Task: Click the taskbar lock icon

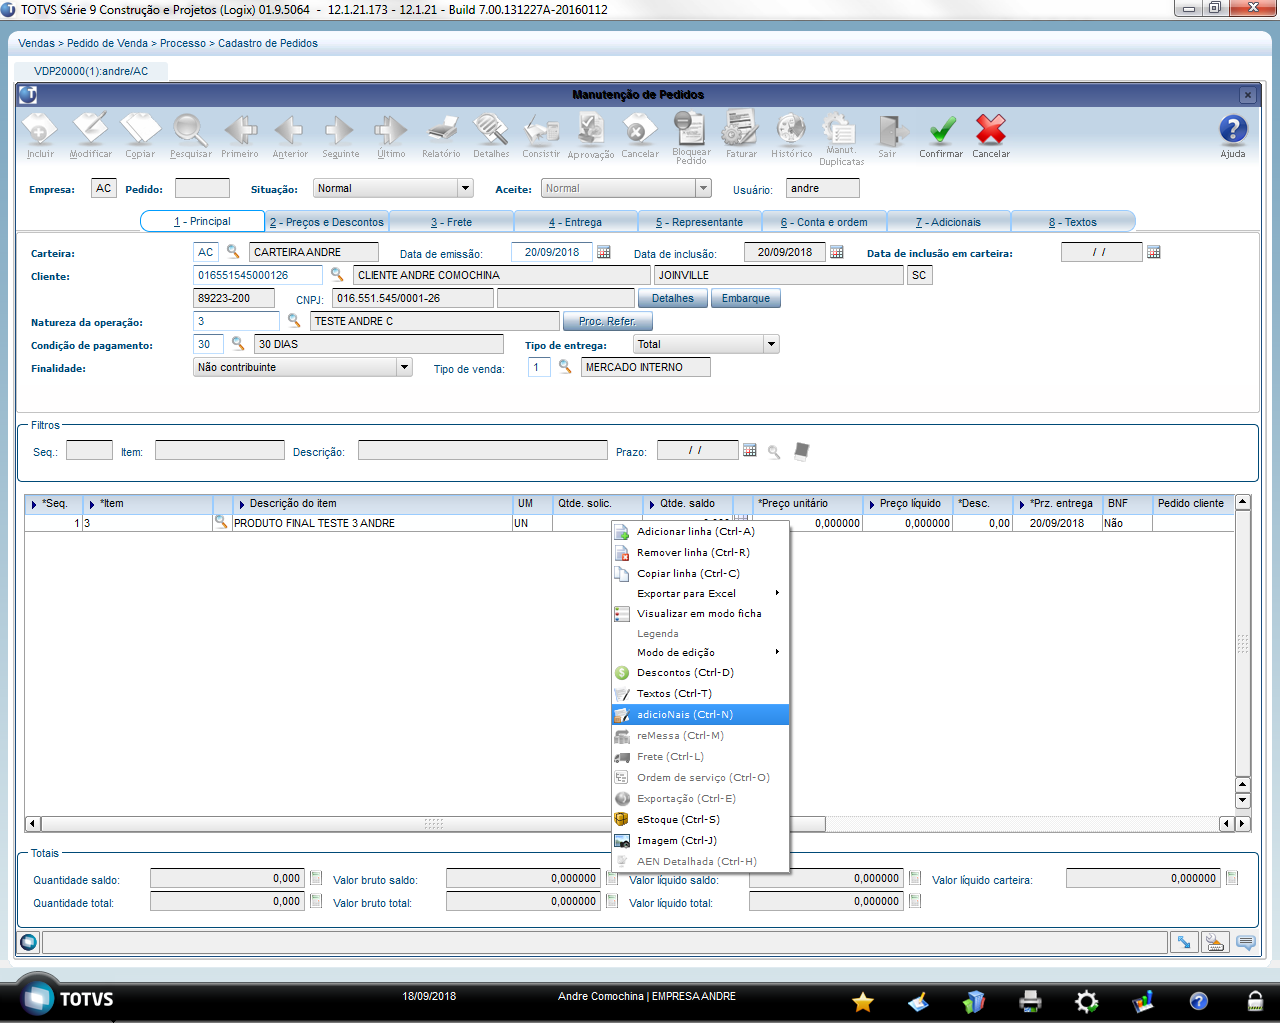Action: coord(1255,1001)
